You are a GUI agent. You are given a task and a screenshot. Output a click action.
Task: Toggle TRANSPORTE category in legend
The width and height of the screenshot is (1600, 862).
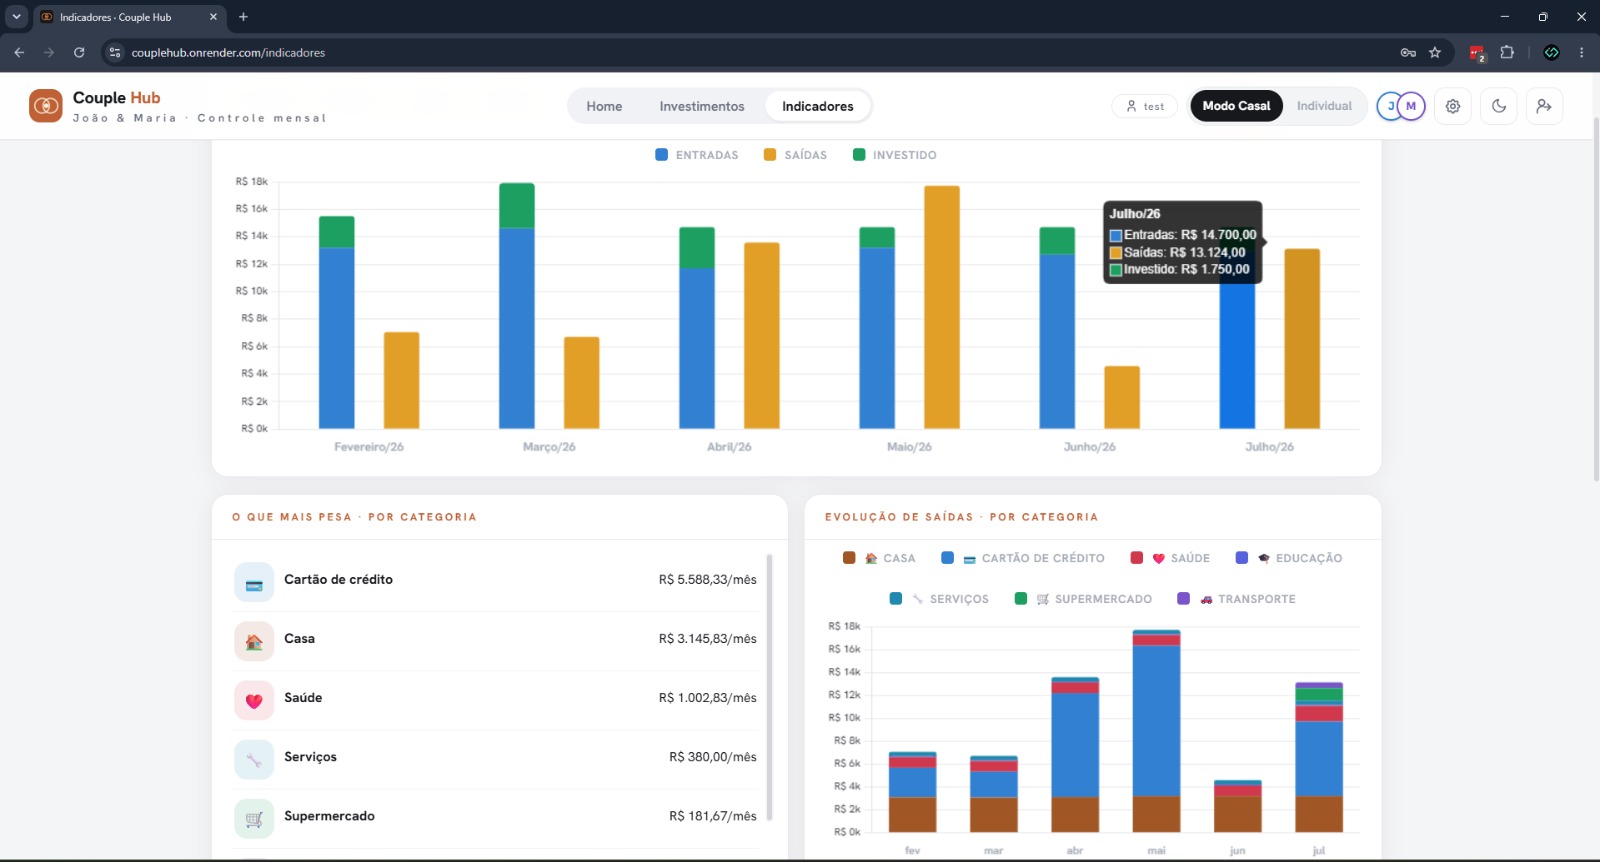(1236, 599)
